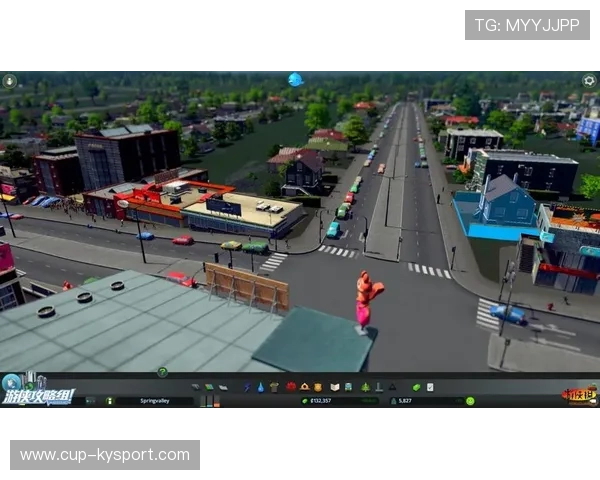The image size is (600, 480).
Task: Click the zoning demand bars indicator
Action: pyautogui.click(x=210, y=401)
